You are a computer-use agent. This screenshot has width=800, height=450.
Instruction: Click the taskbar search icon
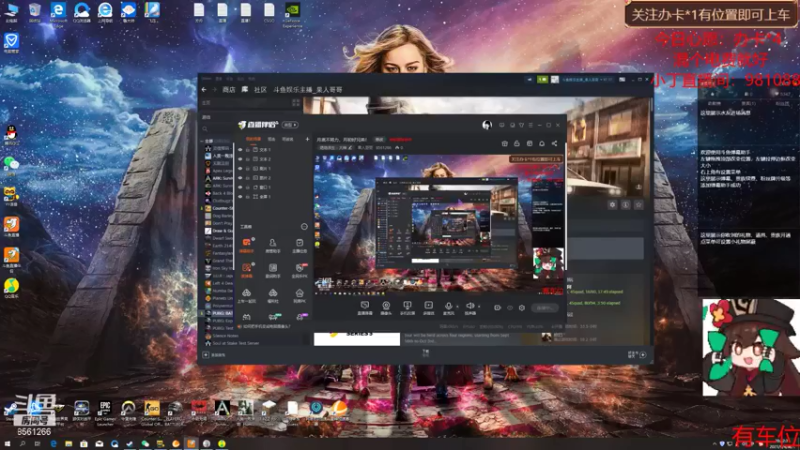tap(22, 444)
